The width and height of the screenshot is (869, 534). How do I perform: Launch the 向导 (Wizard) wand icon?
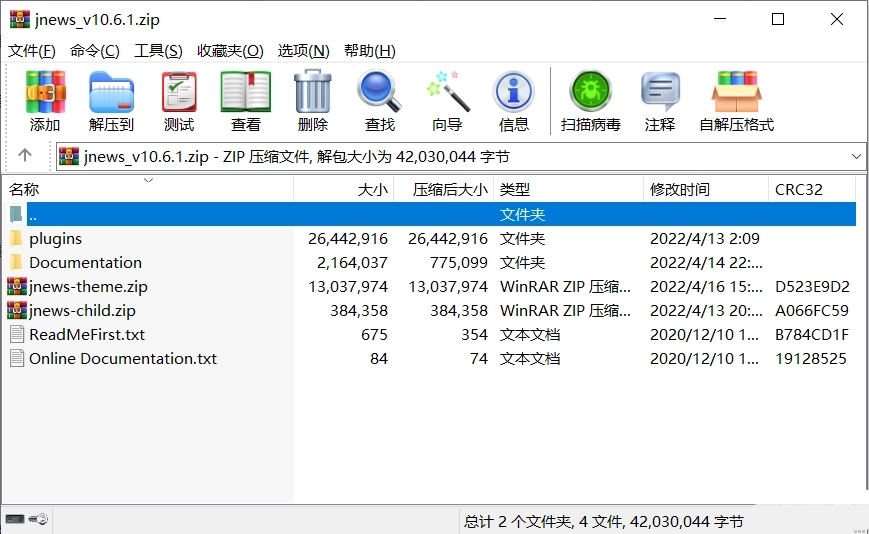447,91
